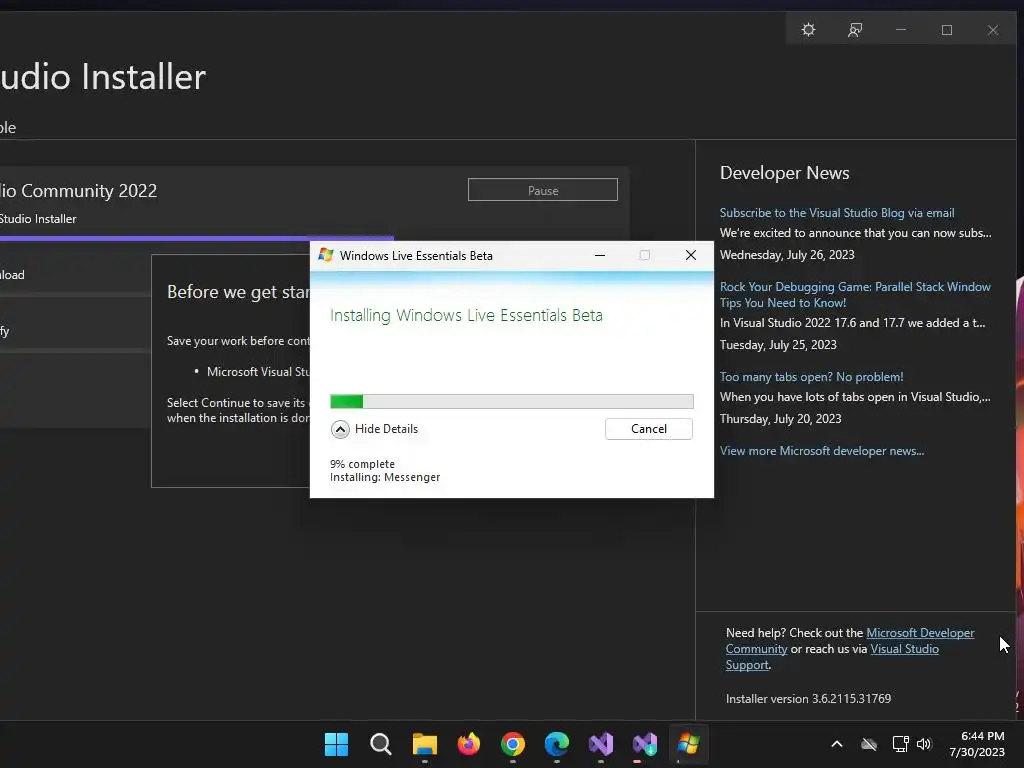This screenshot has height=768, width=1024.
Task: Click the Windows Live Essentials title bar logo
Action: click(x=325, y=255)
